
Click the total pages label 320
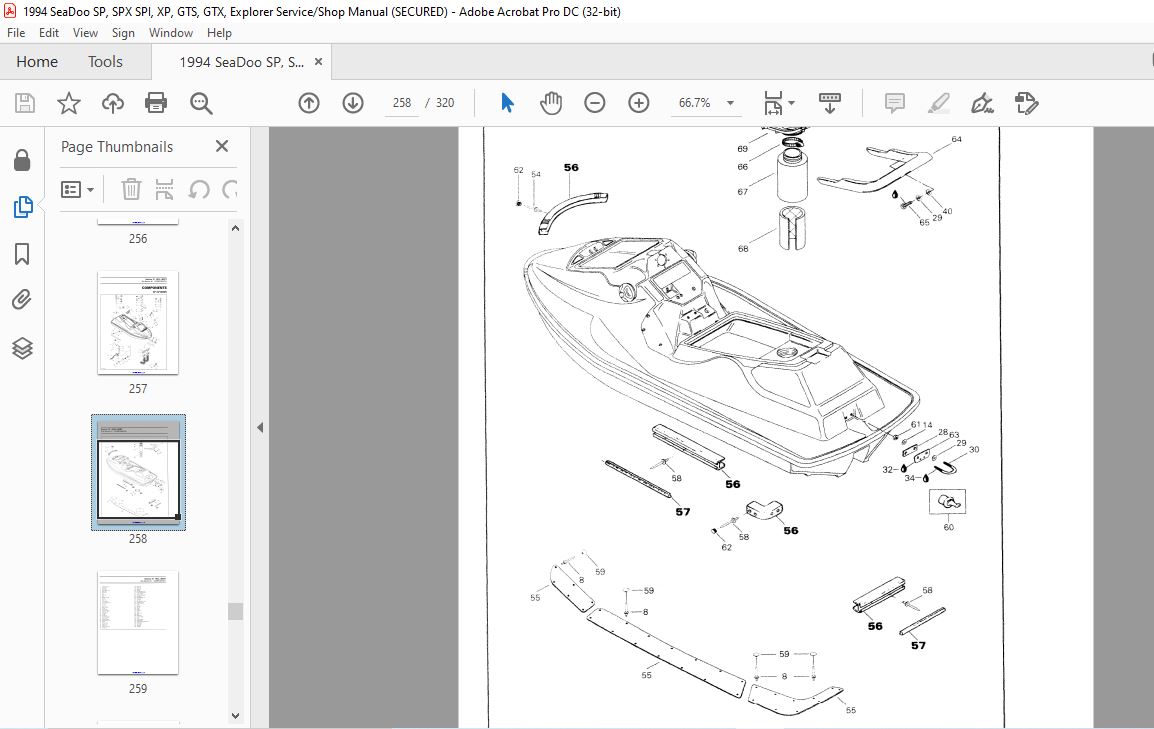click(x=445, y=103)
